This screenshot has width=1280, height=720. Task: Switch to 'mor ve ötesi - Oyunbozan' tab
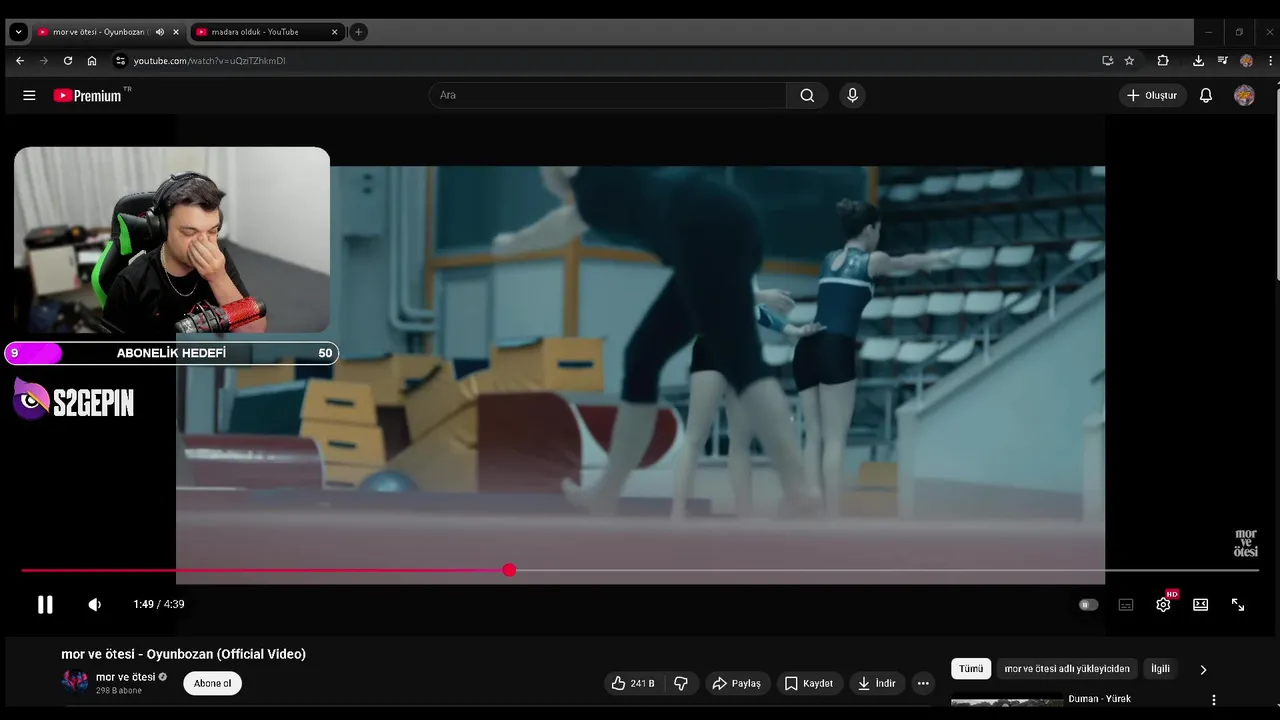[99, 32]
